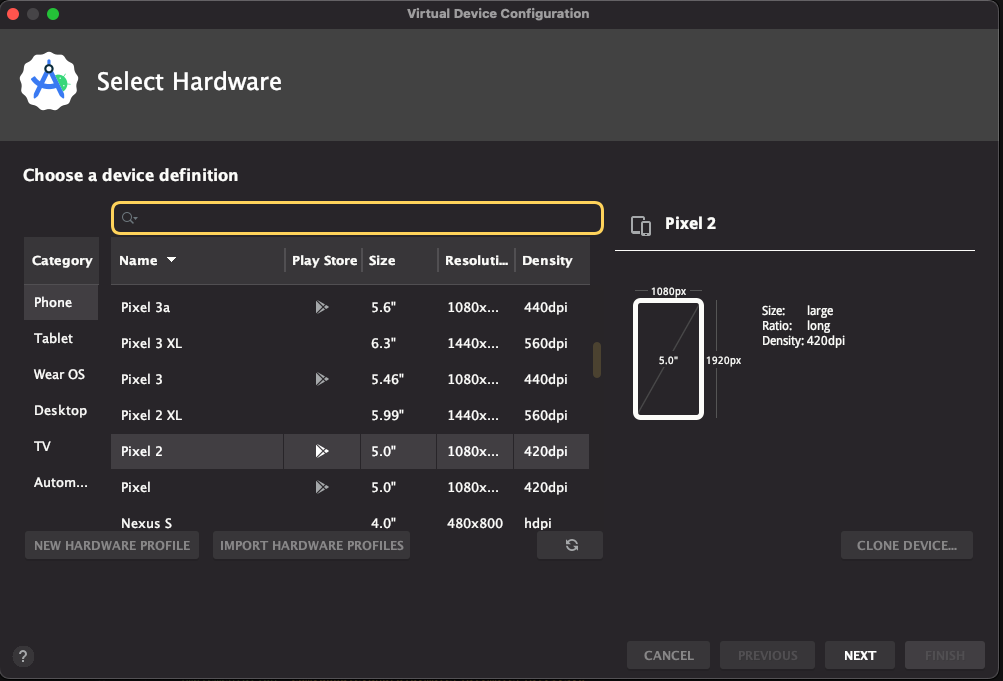This screenshot has width=1003, height=681.
Task: Select the Tablet category
Action: click(61, 338)
